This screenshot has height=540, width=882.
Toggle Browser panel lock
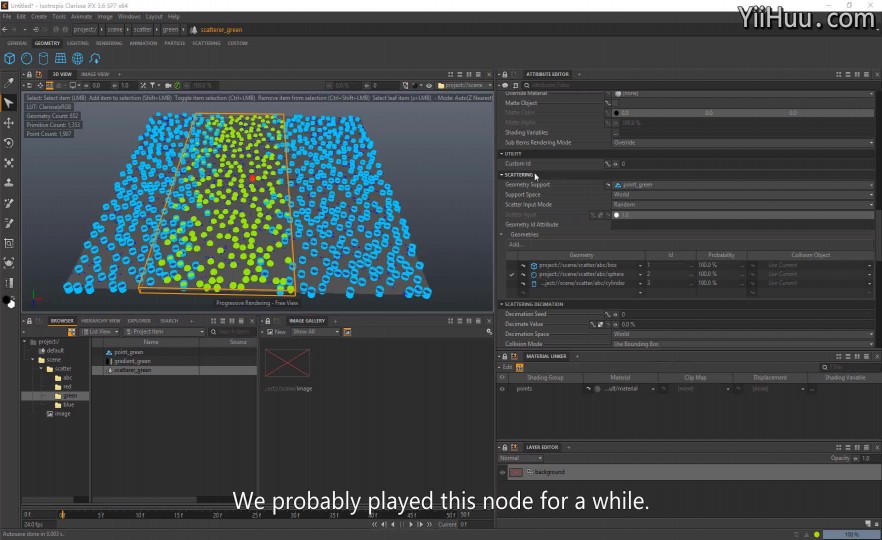(x=29, y=321)
